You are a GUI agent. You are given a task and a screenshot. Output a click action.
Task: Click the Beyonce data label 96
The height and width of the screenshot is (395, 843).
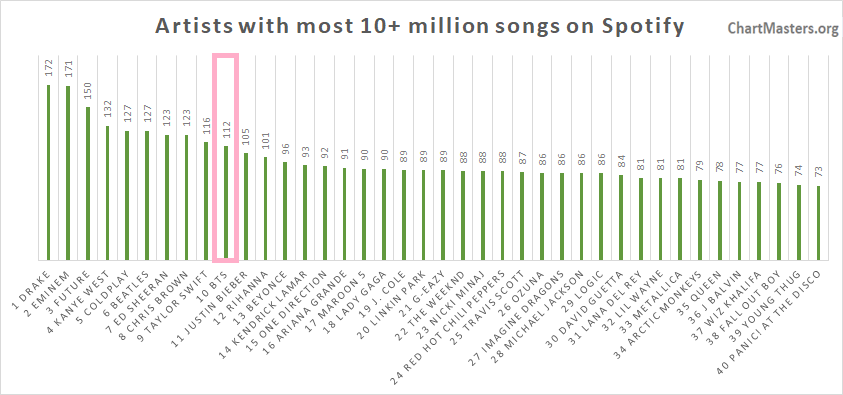[285, 150]
